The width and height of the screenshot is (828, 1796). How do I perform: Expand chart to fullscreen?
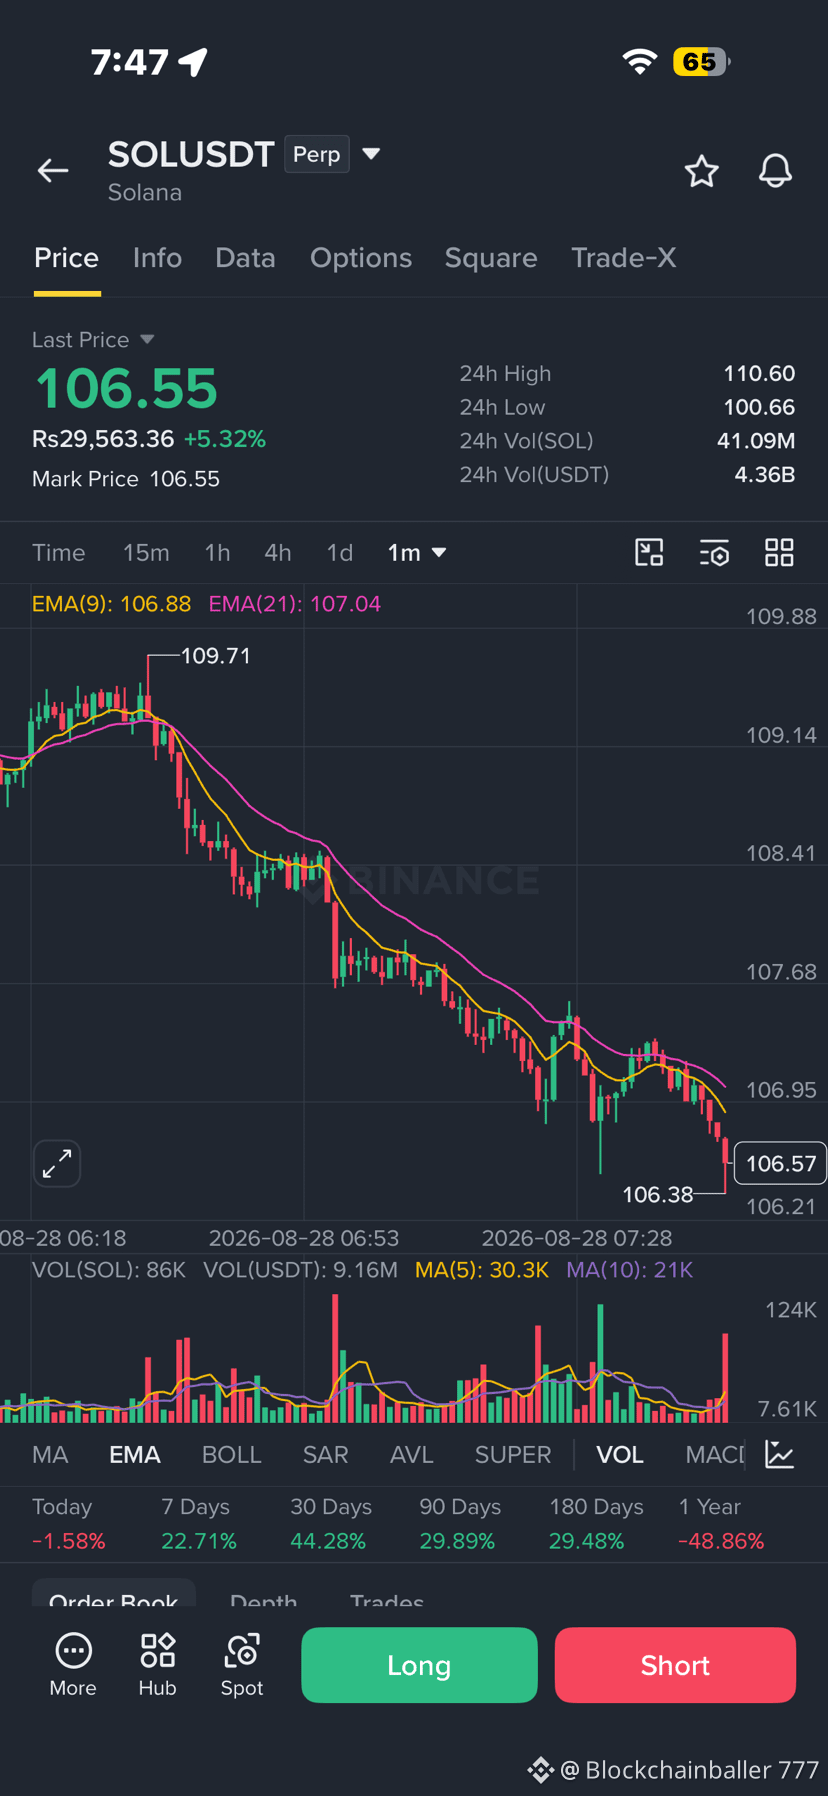(x=57, y=1163)
